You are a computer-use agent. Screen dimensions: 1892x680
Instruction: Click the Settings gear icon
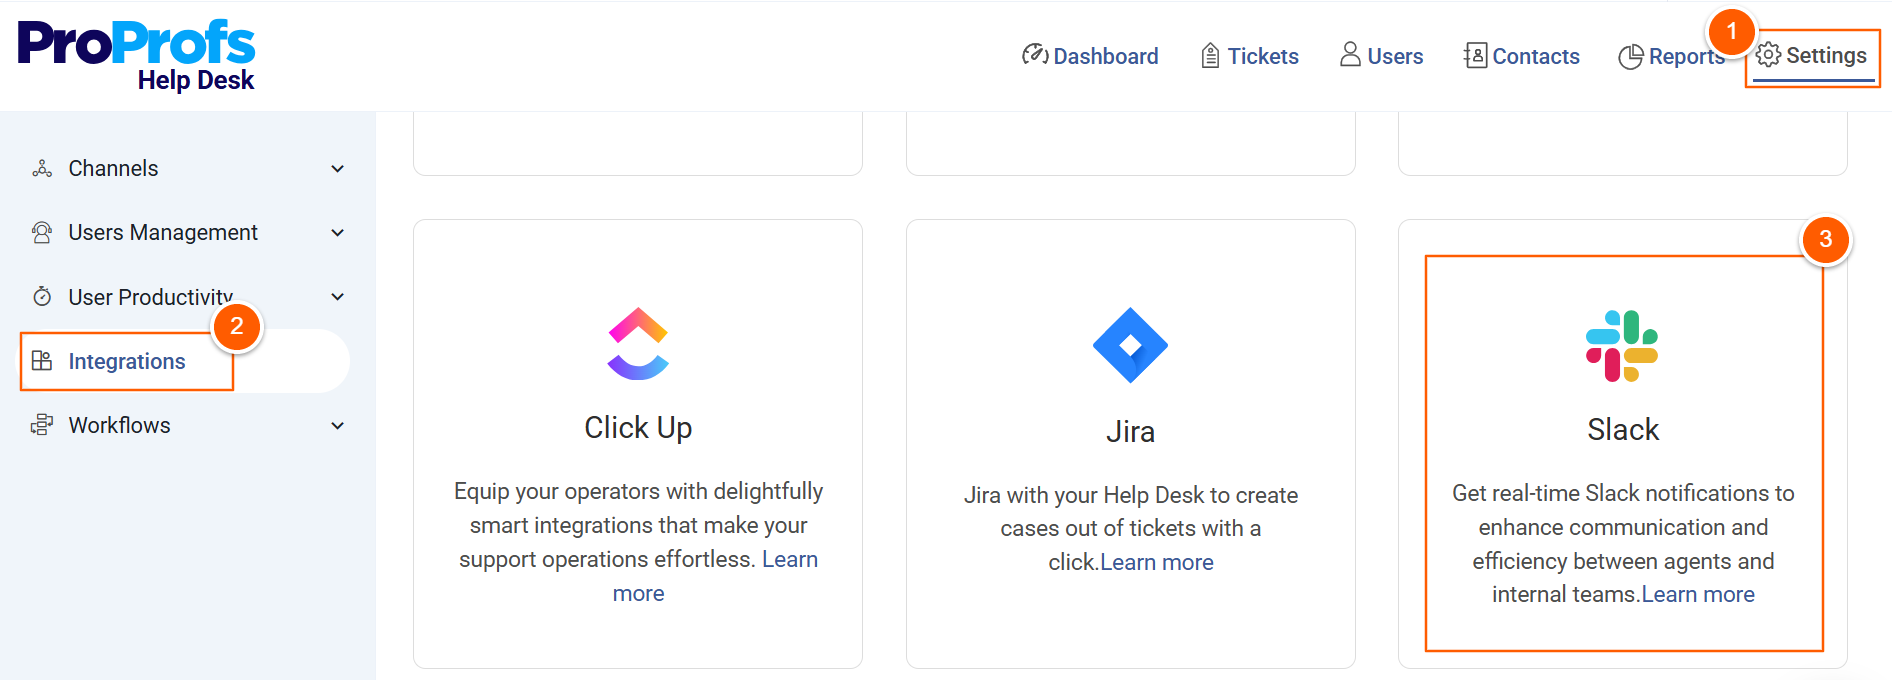coord(1768,55)
